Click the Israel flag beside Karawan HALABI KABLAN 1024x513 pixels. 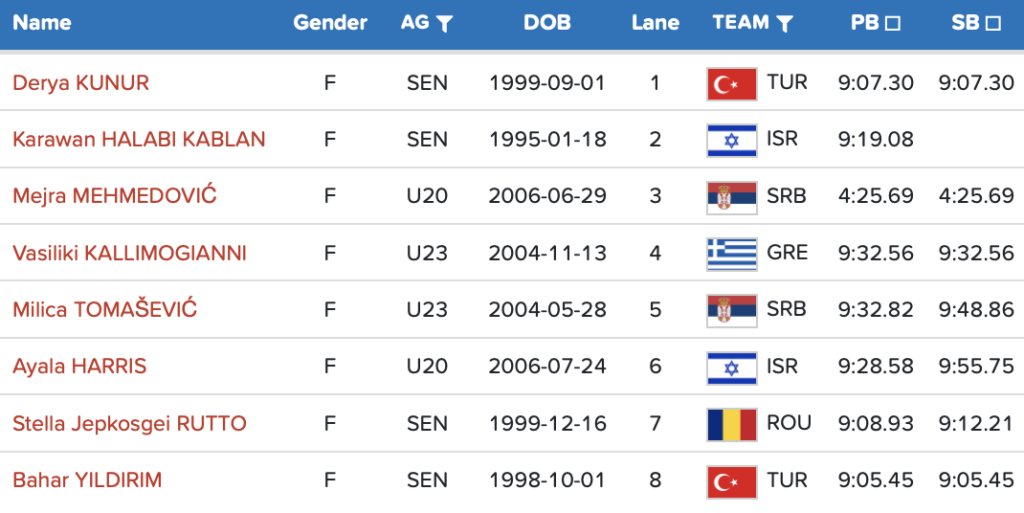[731, 140]
